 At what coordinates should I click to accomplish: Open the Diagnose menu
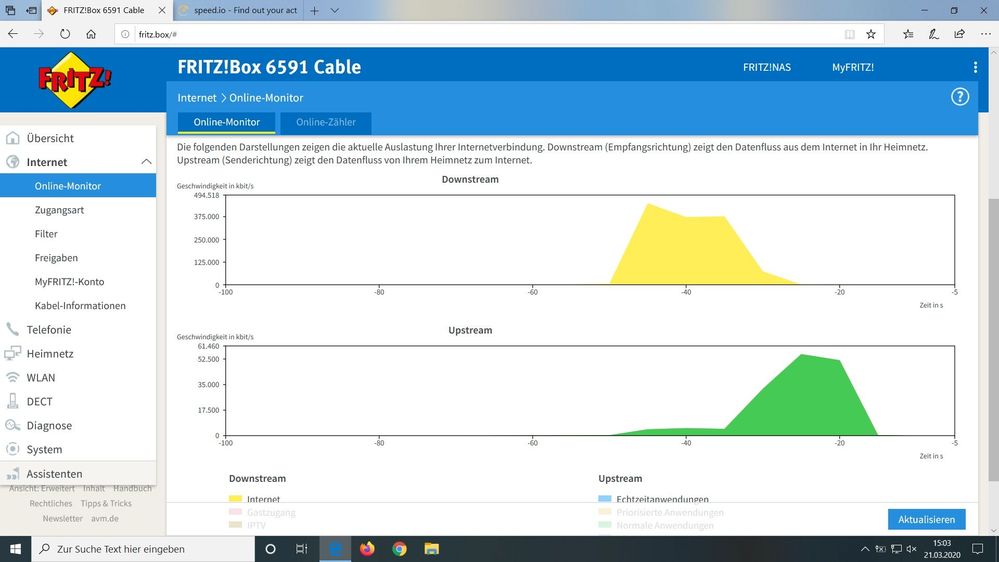coord(49,426)
